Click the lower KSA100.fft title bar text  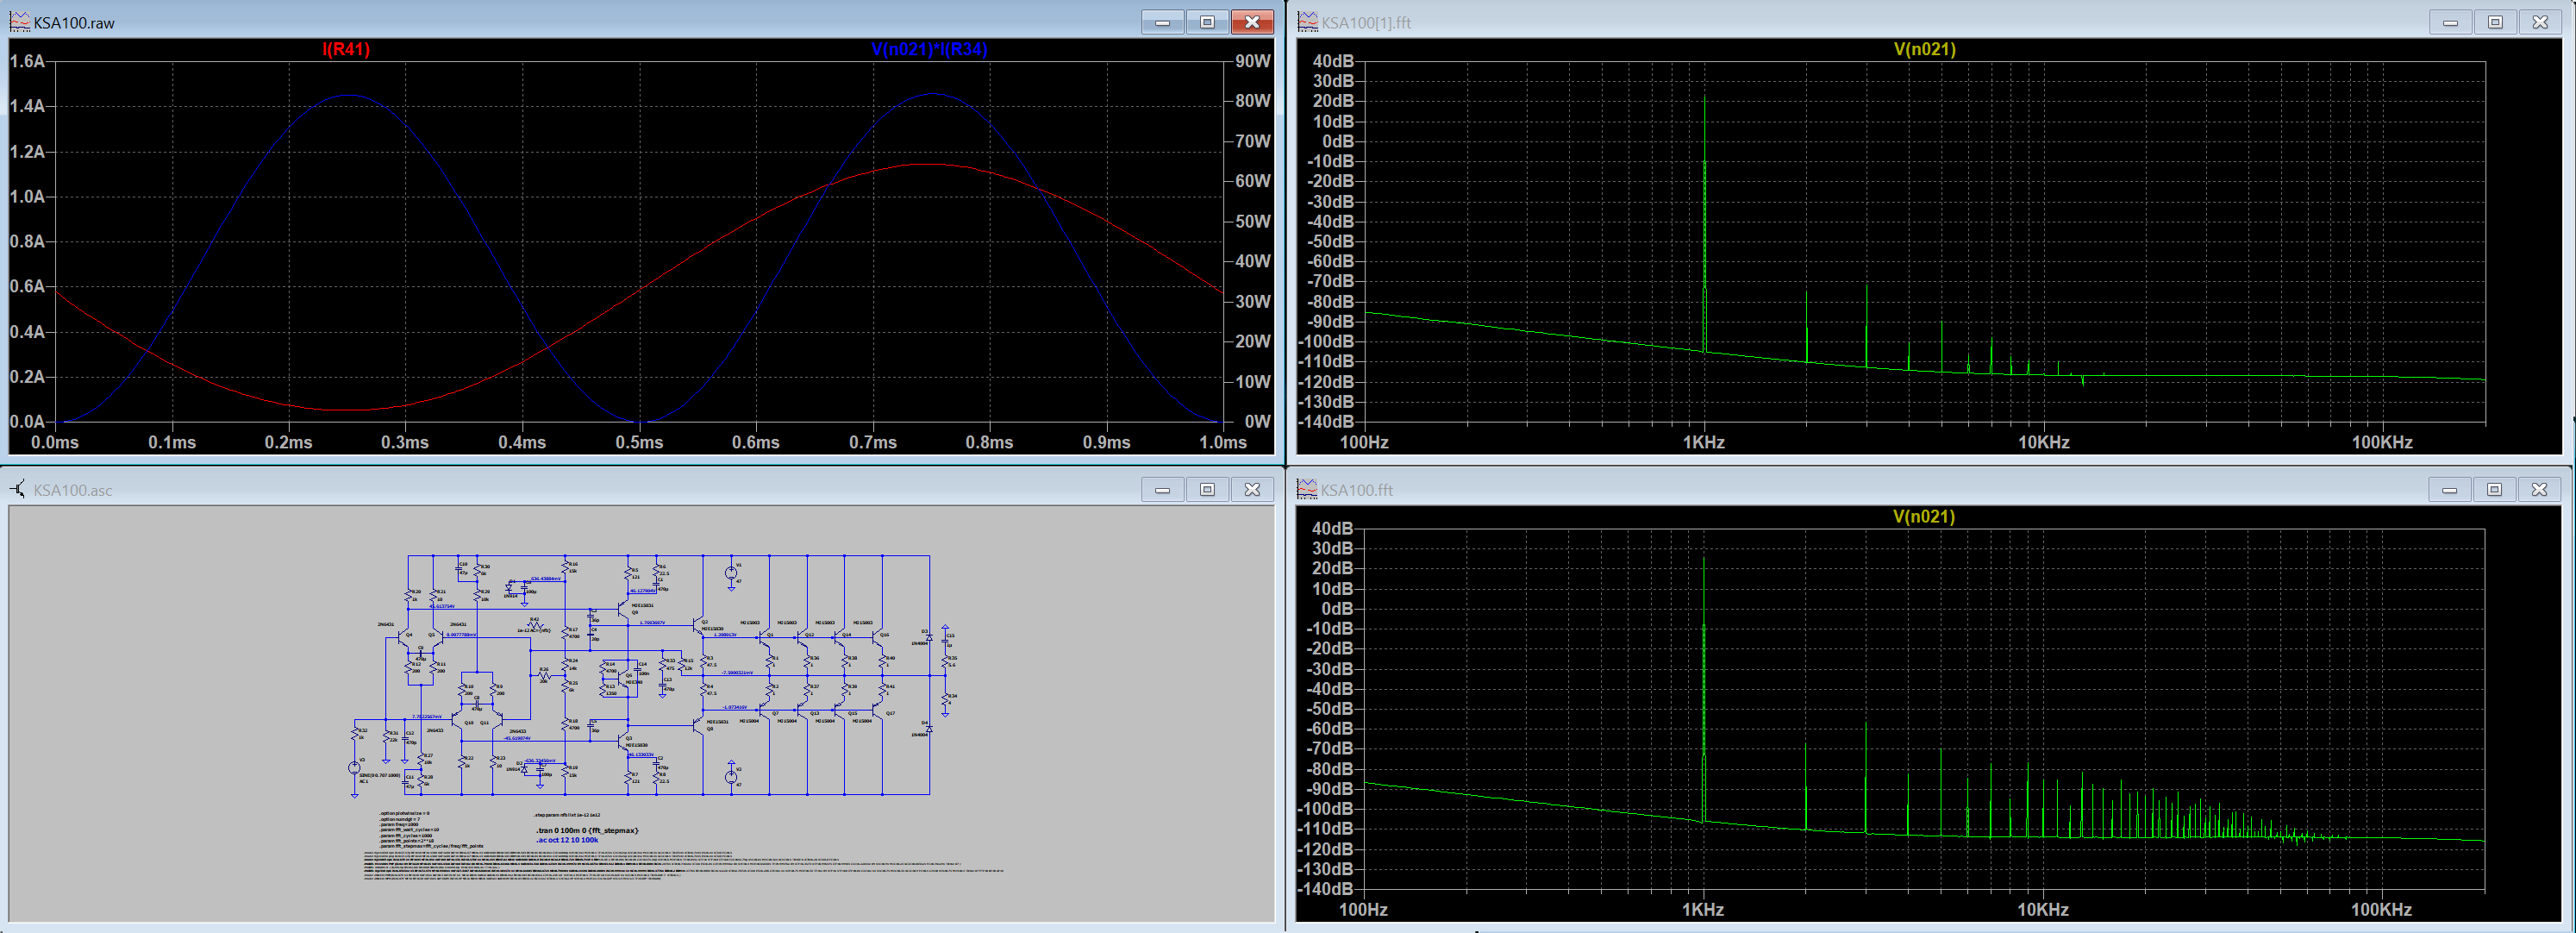tap(1357, 490)
